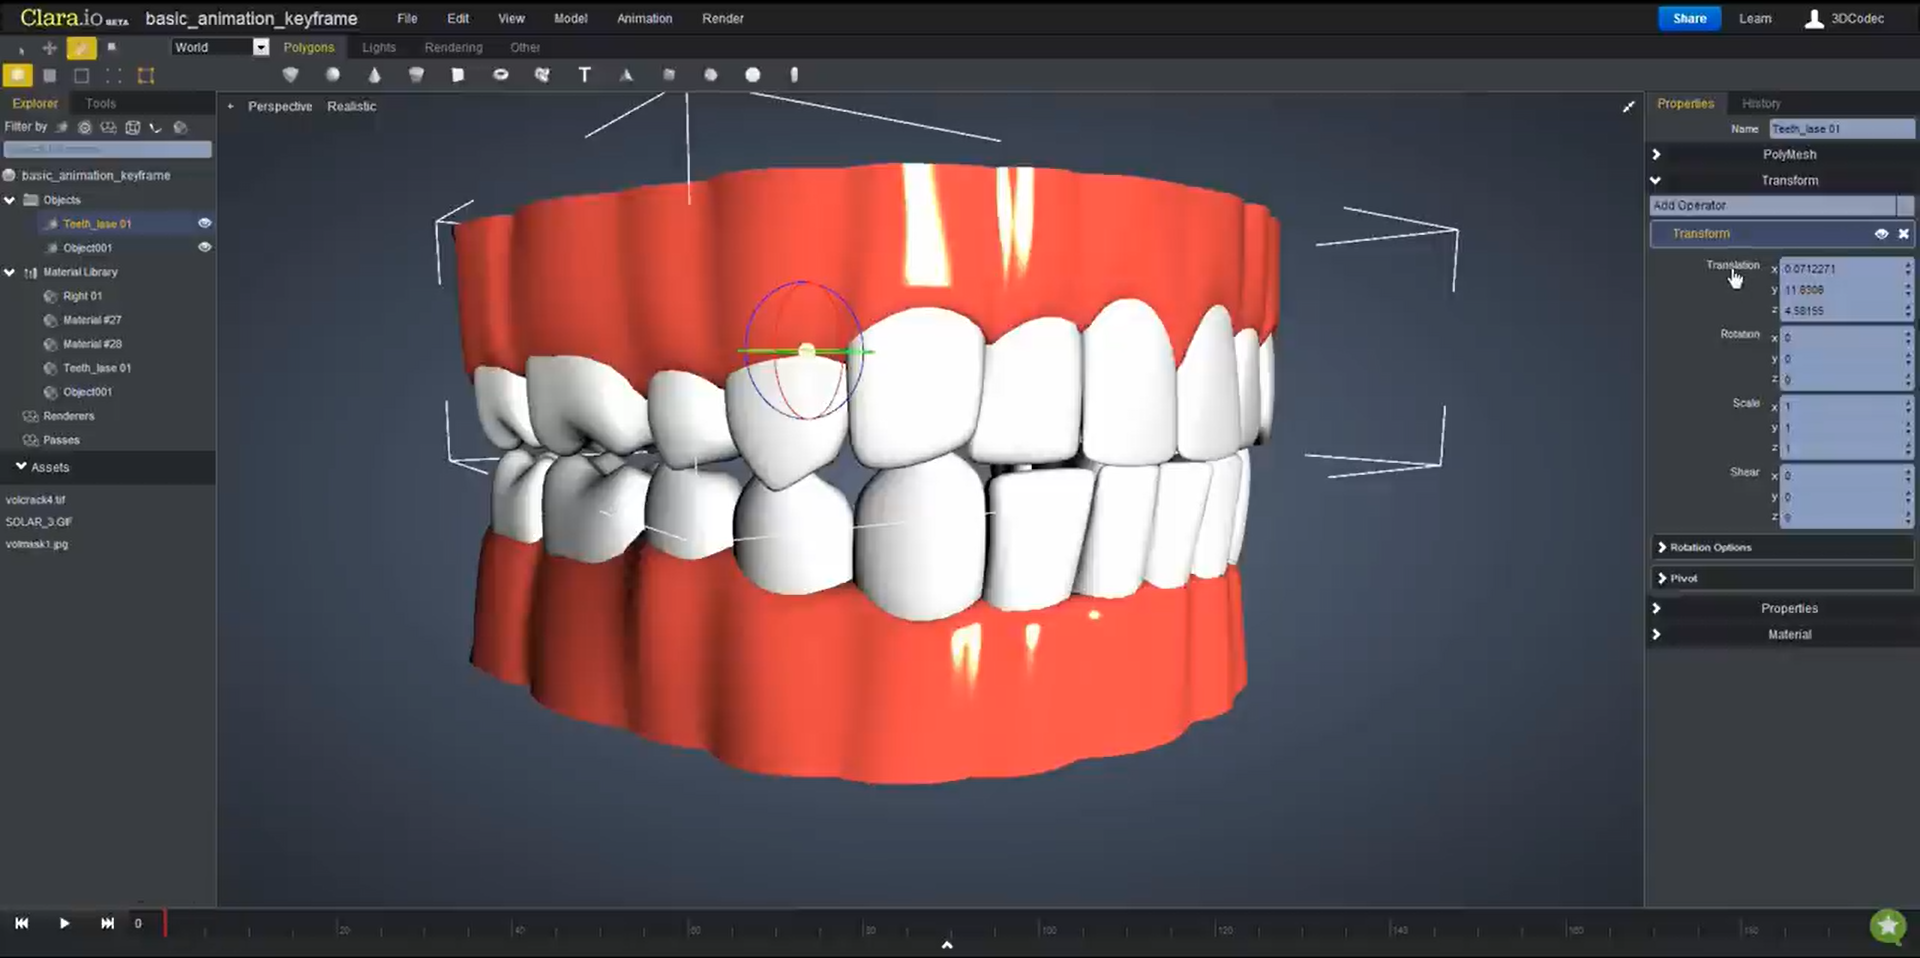Click the Add Operator button

click(x=1775, y=205)
